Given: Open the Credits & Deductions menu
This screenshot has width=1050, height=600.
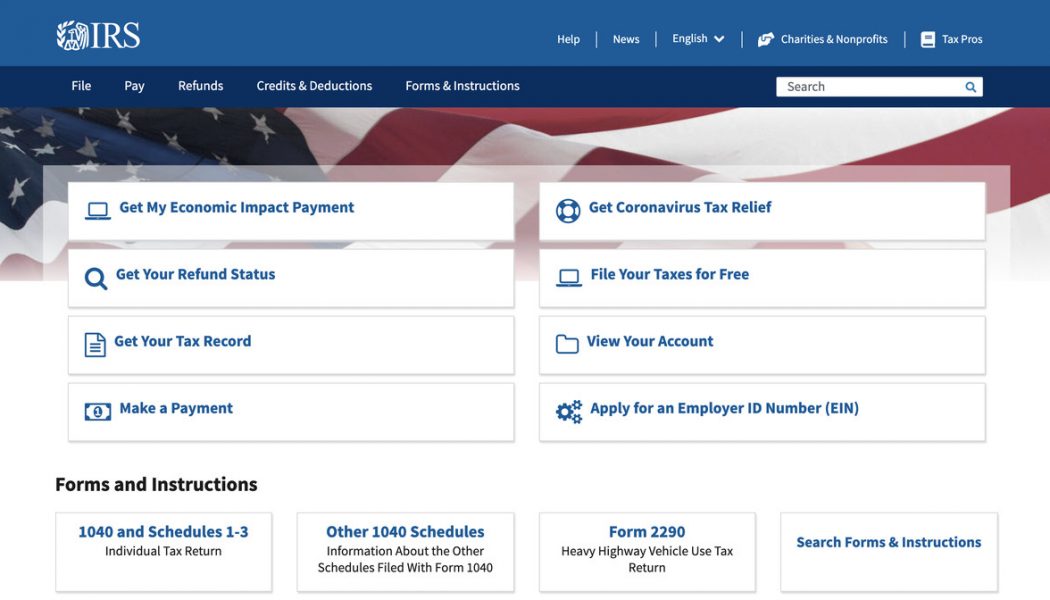Looking at the screenshot, I should pos(313,86).
